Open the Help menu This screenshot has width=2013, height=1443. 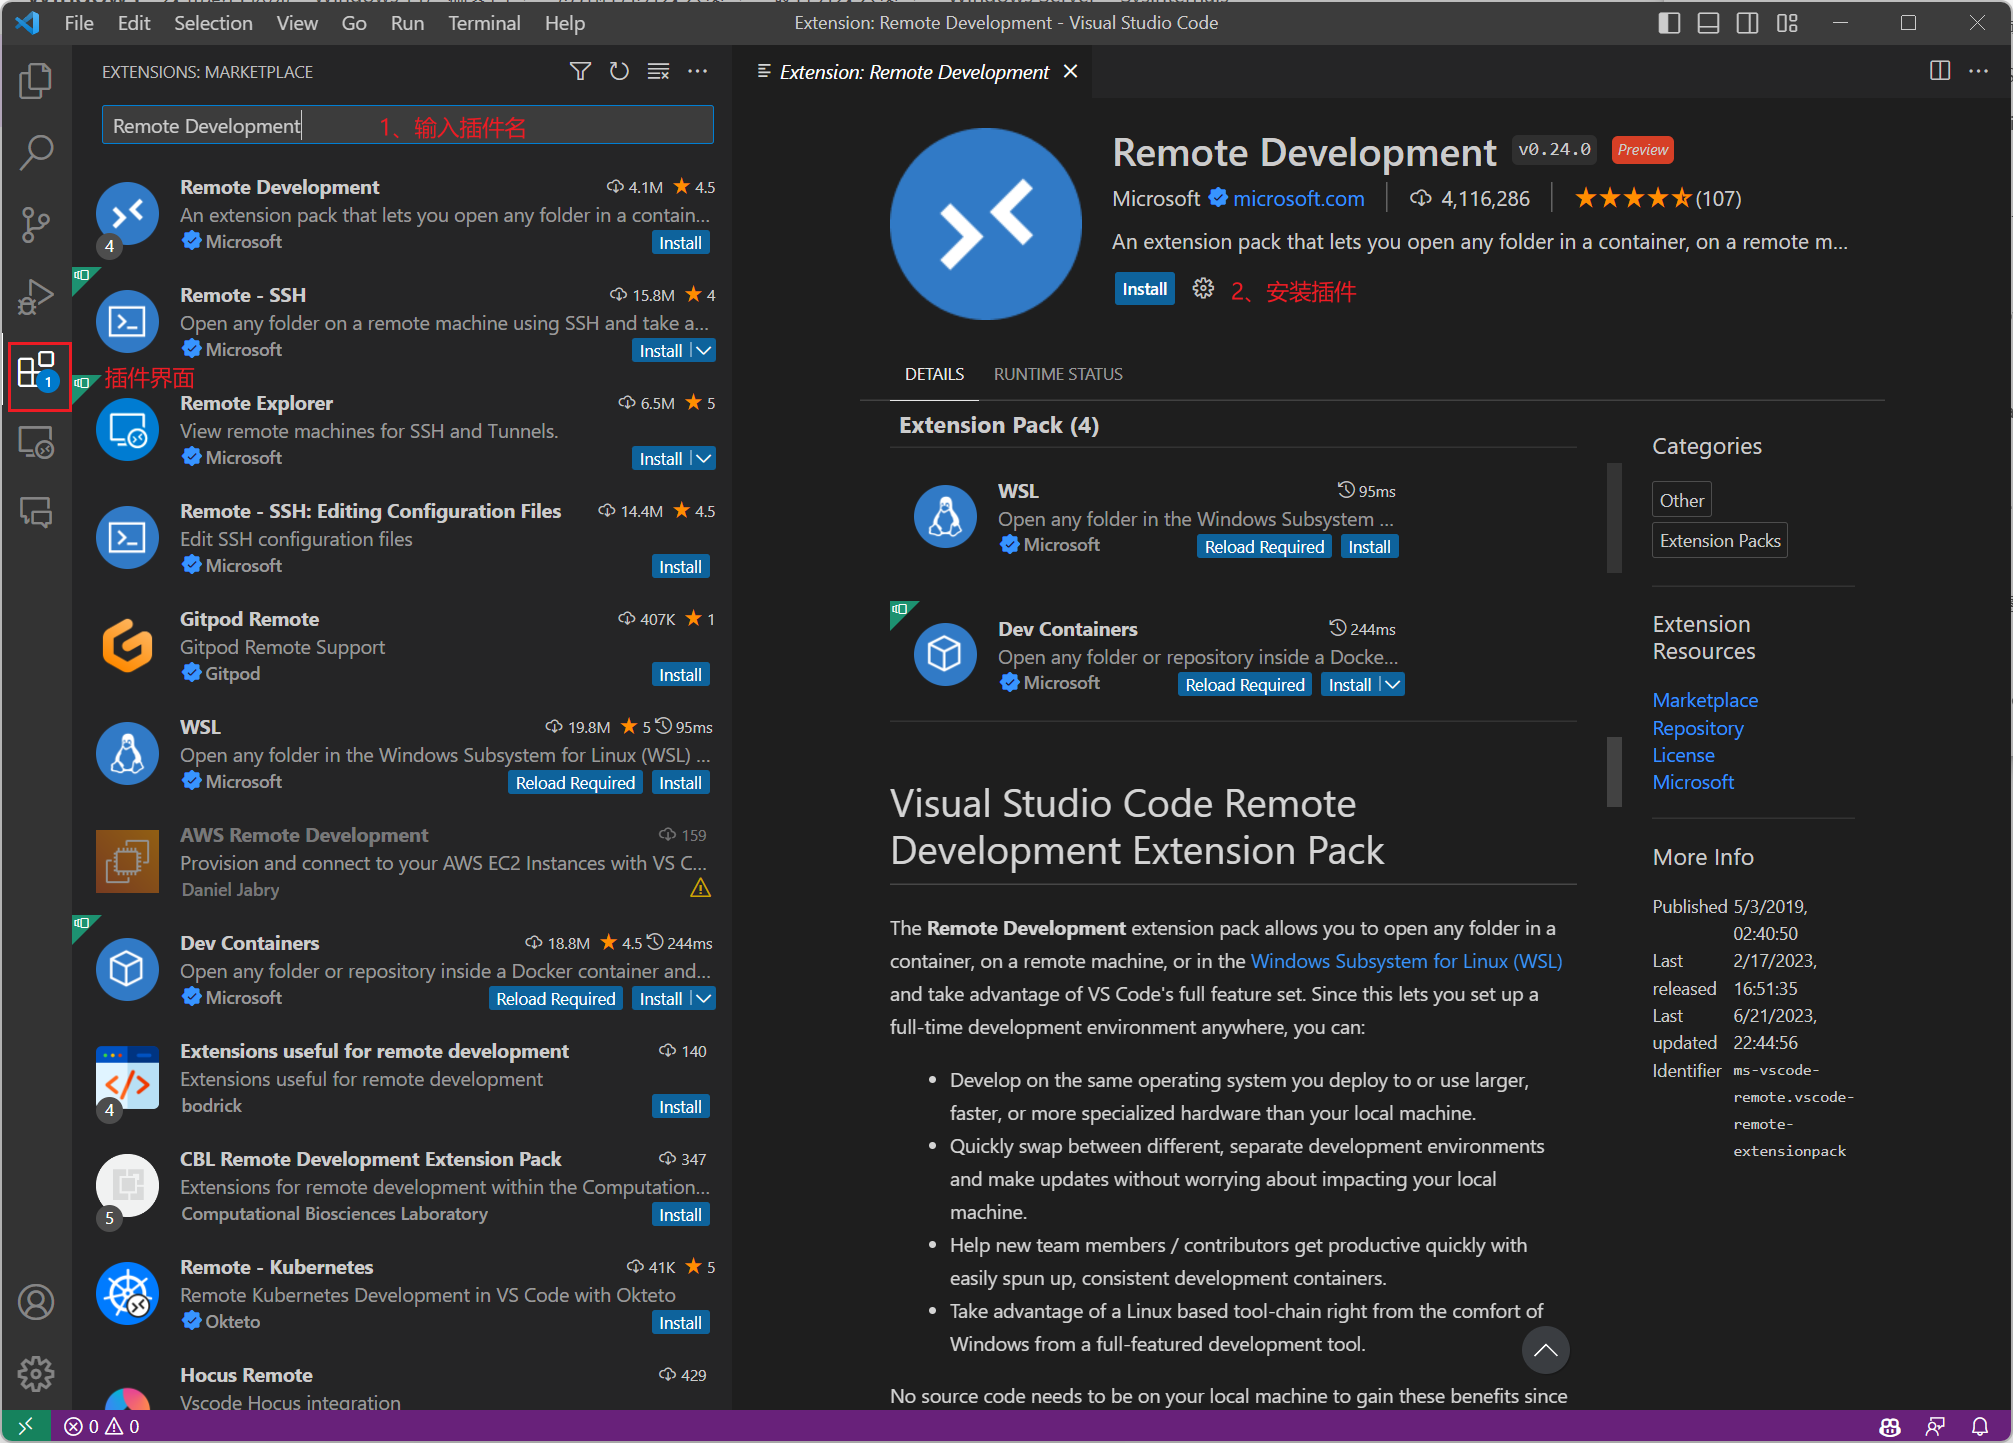(565, 22)
